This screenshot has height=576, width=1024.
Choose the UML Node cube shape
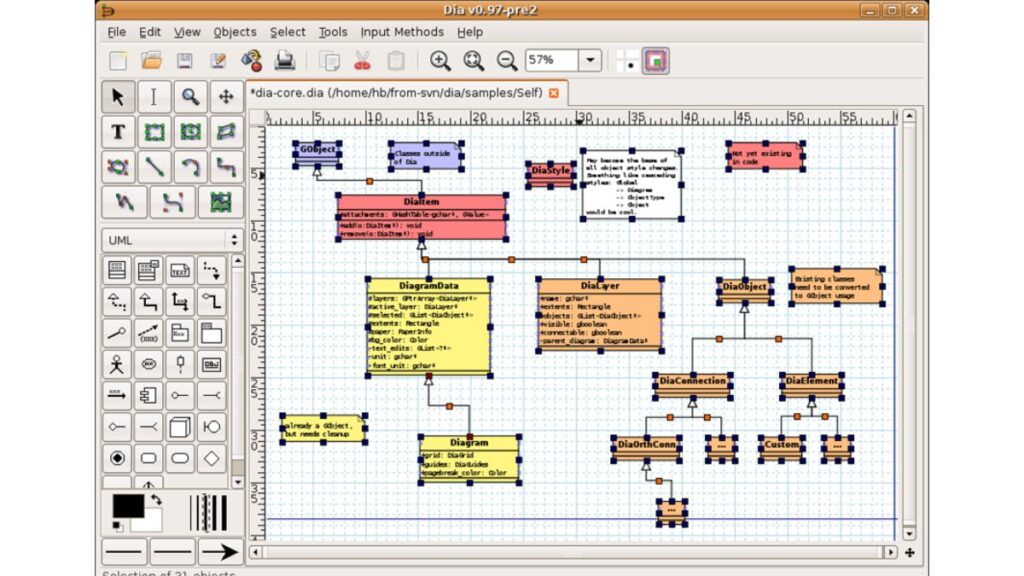[x=180, y=426]
